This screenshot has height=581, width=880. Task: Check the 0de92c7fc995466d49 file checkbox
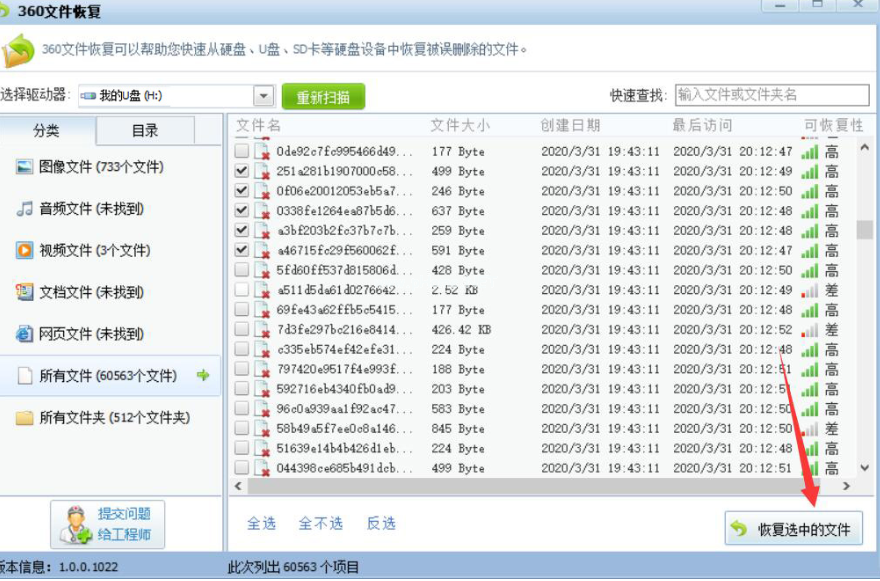coord(241,152)
